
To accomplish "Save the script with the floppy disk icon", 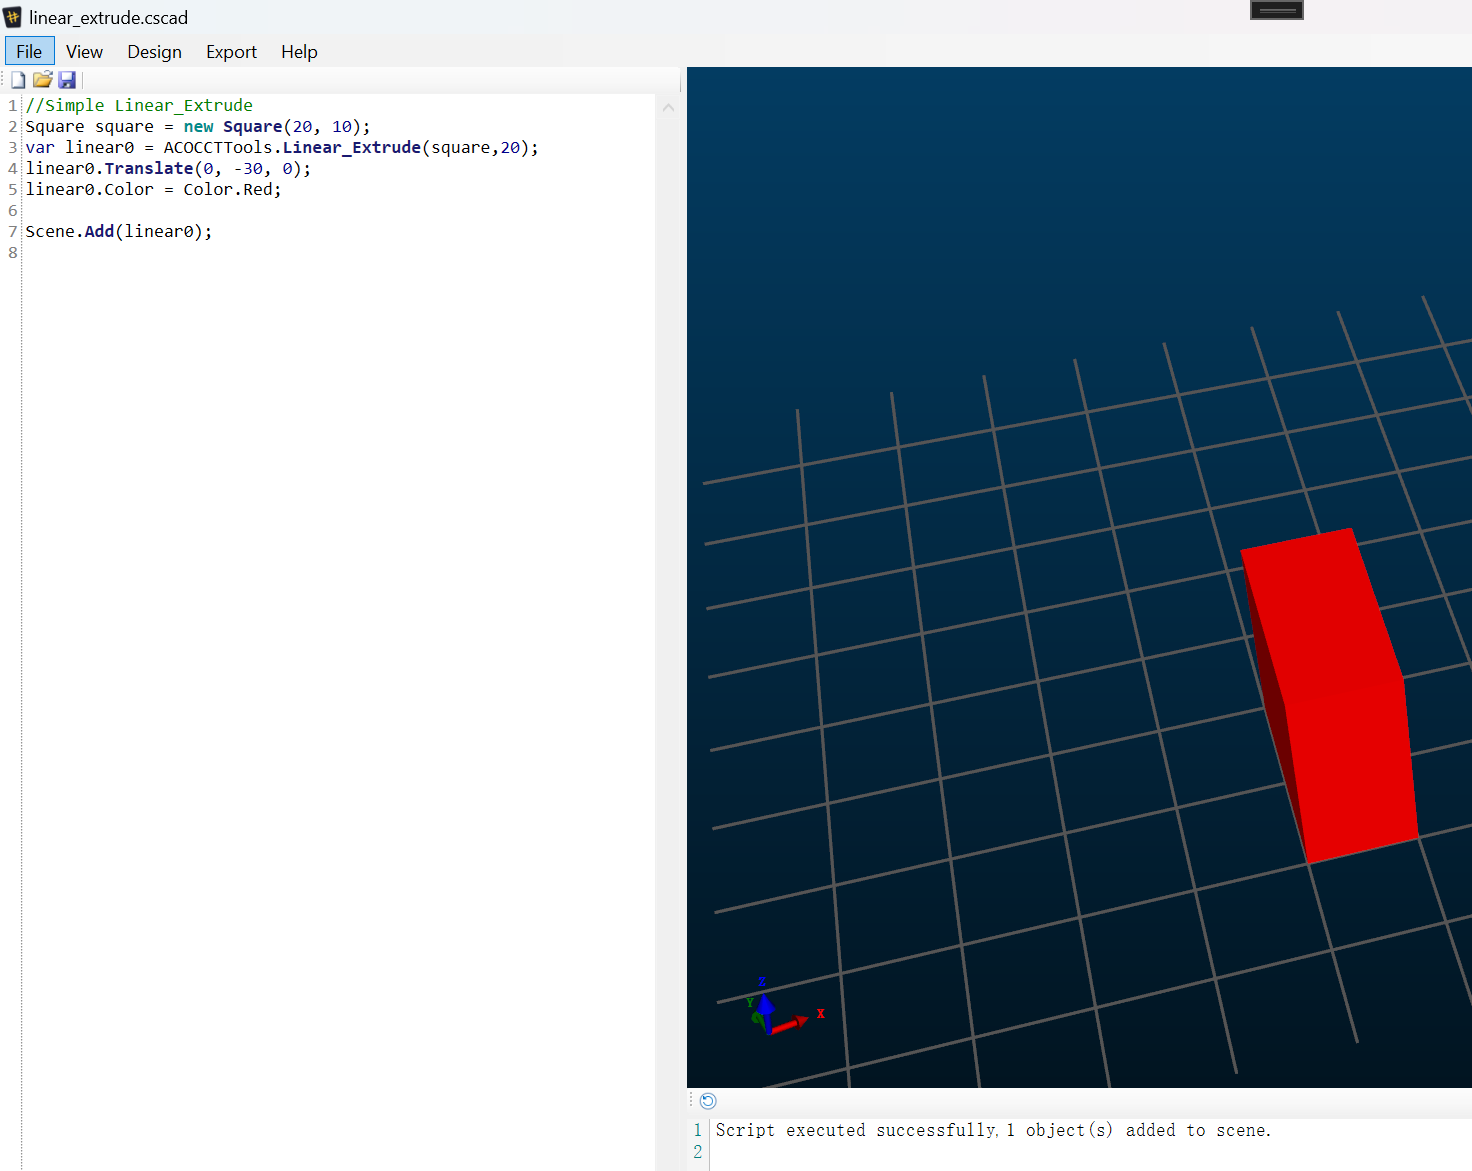I will 67,80.
